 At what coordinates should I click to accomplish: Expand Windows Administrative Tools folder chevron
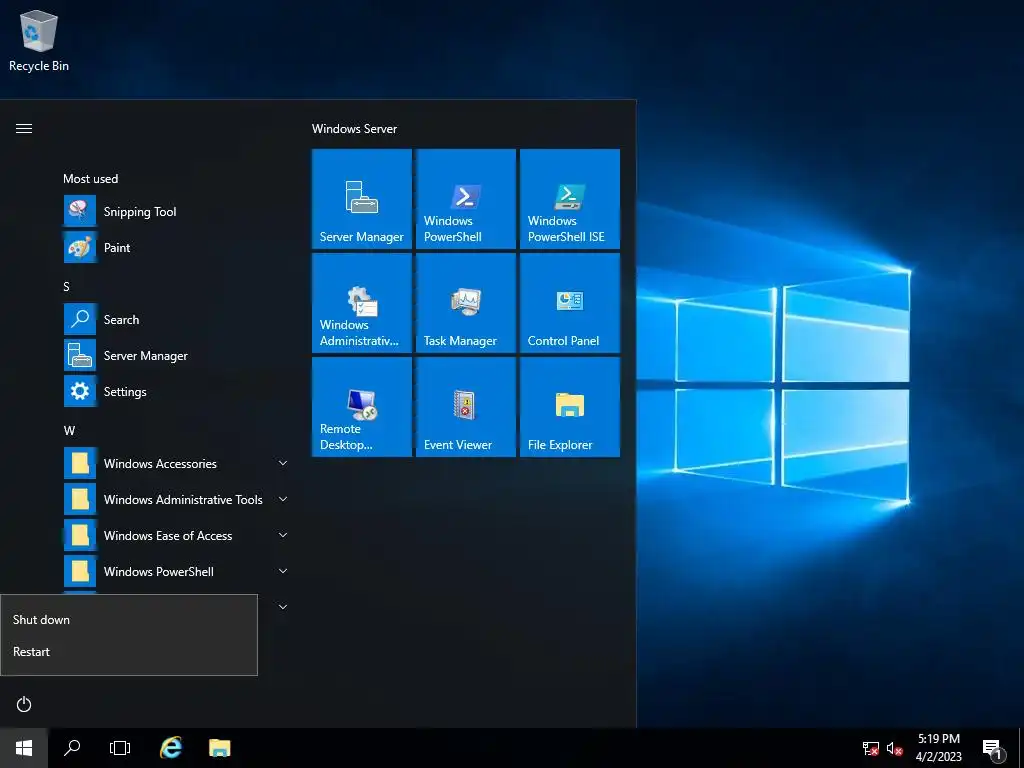pyautogui.click(x=283, y=499)
